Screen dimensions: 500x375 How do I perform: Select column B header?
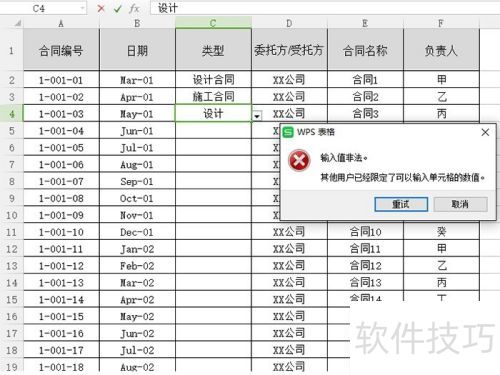pos(137,23)
